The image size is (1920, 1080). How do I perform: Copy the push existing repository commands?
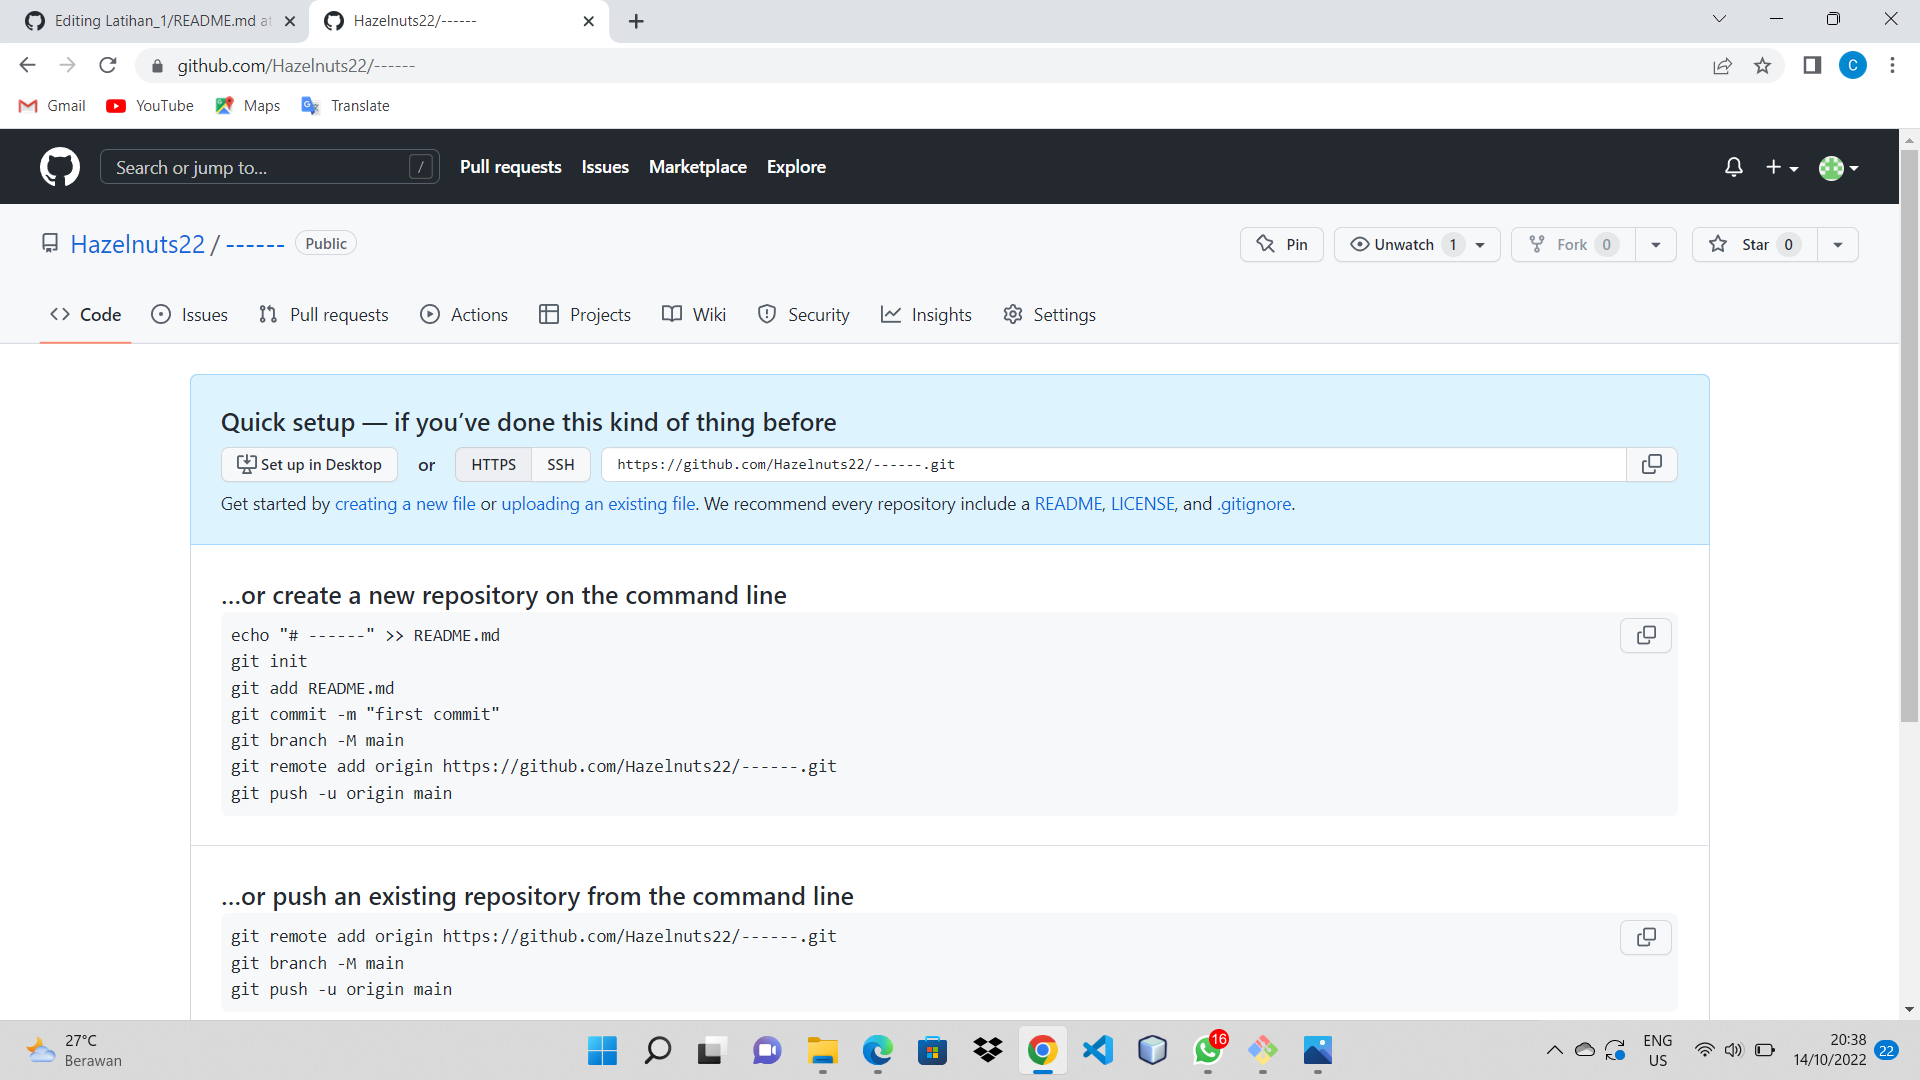click(x=1645, y=937)
